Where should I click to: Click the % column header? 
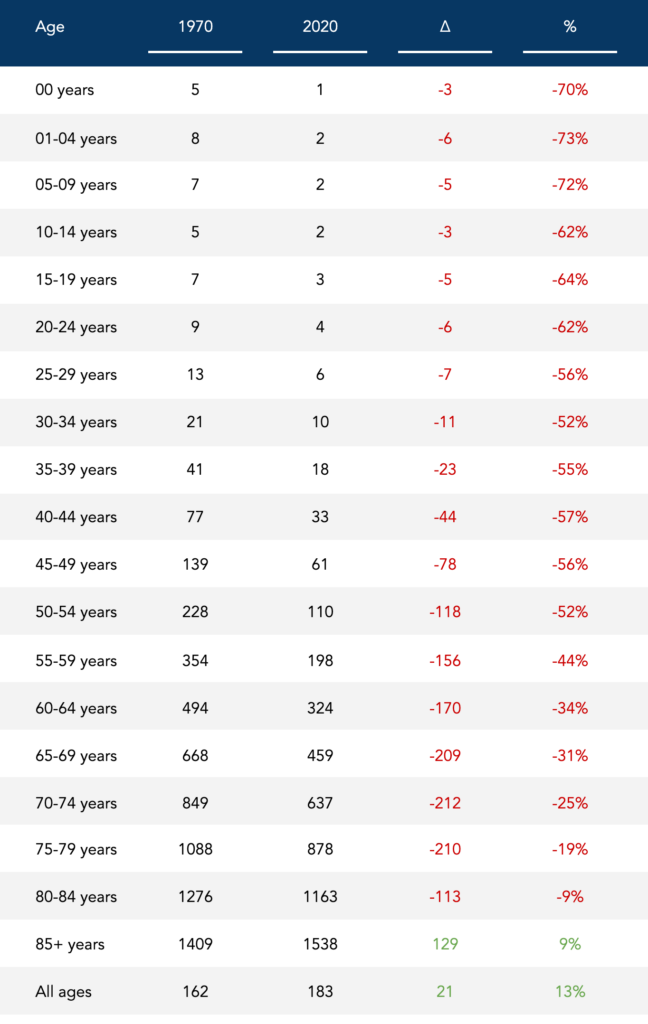570,27
